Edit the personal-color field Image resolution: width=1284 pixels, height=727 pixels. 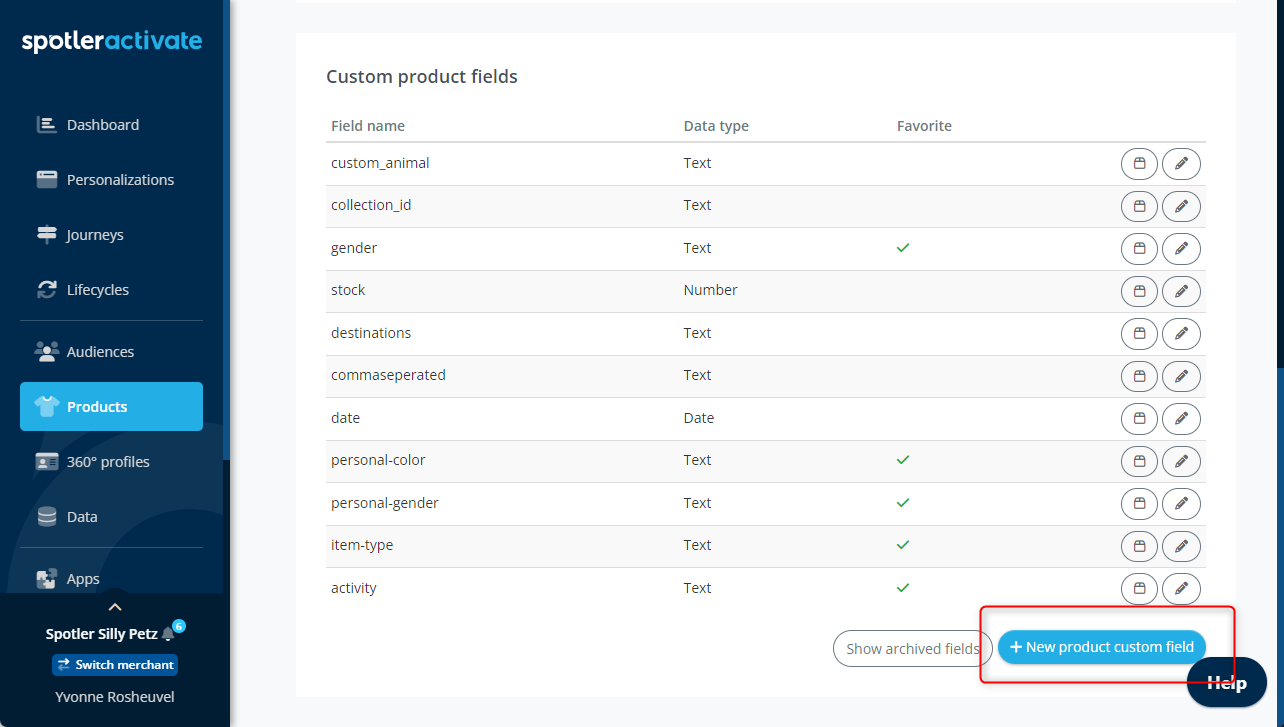[1181, 461]
